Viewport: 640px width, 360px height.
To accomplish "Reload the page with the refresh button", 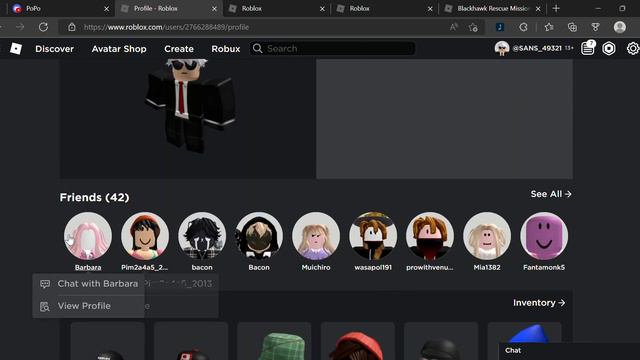I will (x=43, y=27).
